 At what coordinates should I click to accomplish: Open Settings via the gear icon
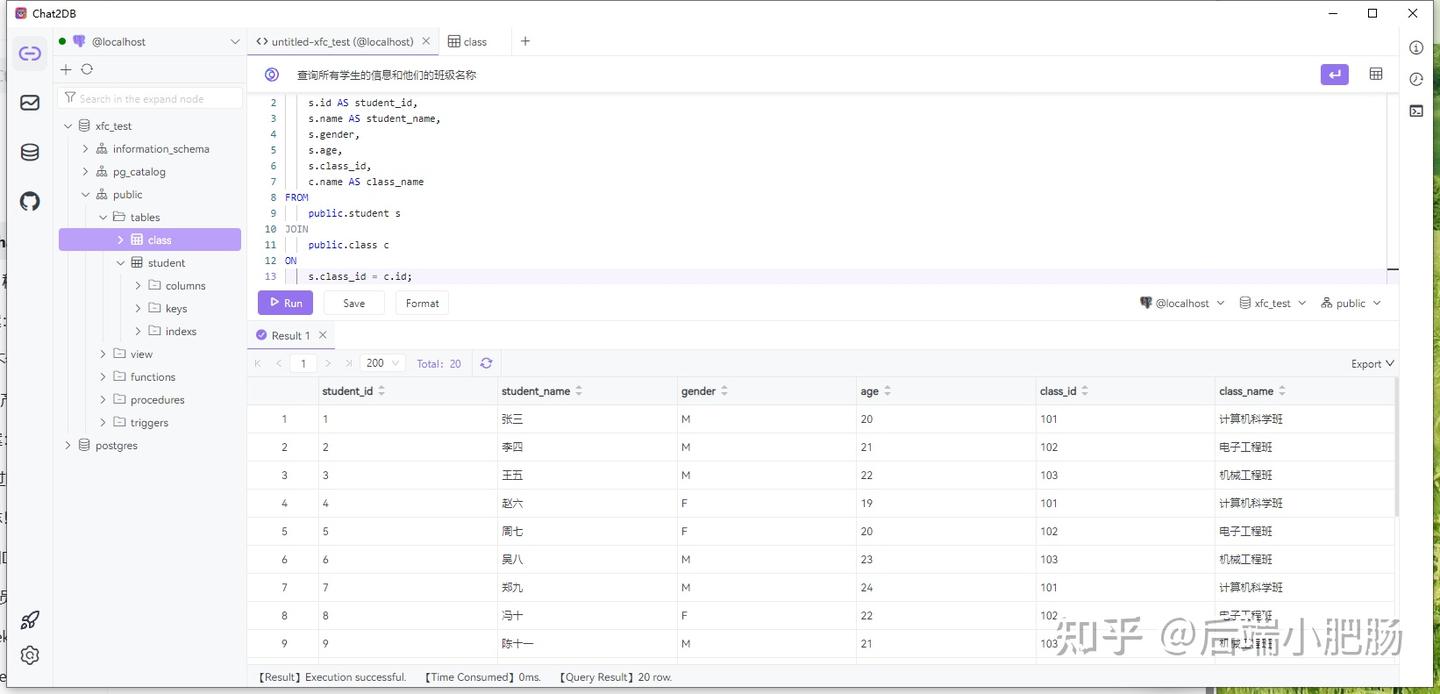click(x=29, y=655)
